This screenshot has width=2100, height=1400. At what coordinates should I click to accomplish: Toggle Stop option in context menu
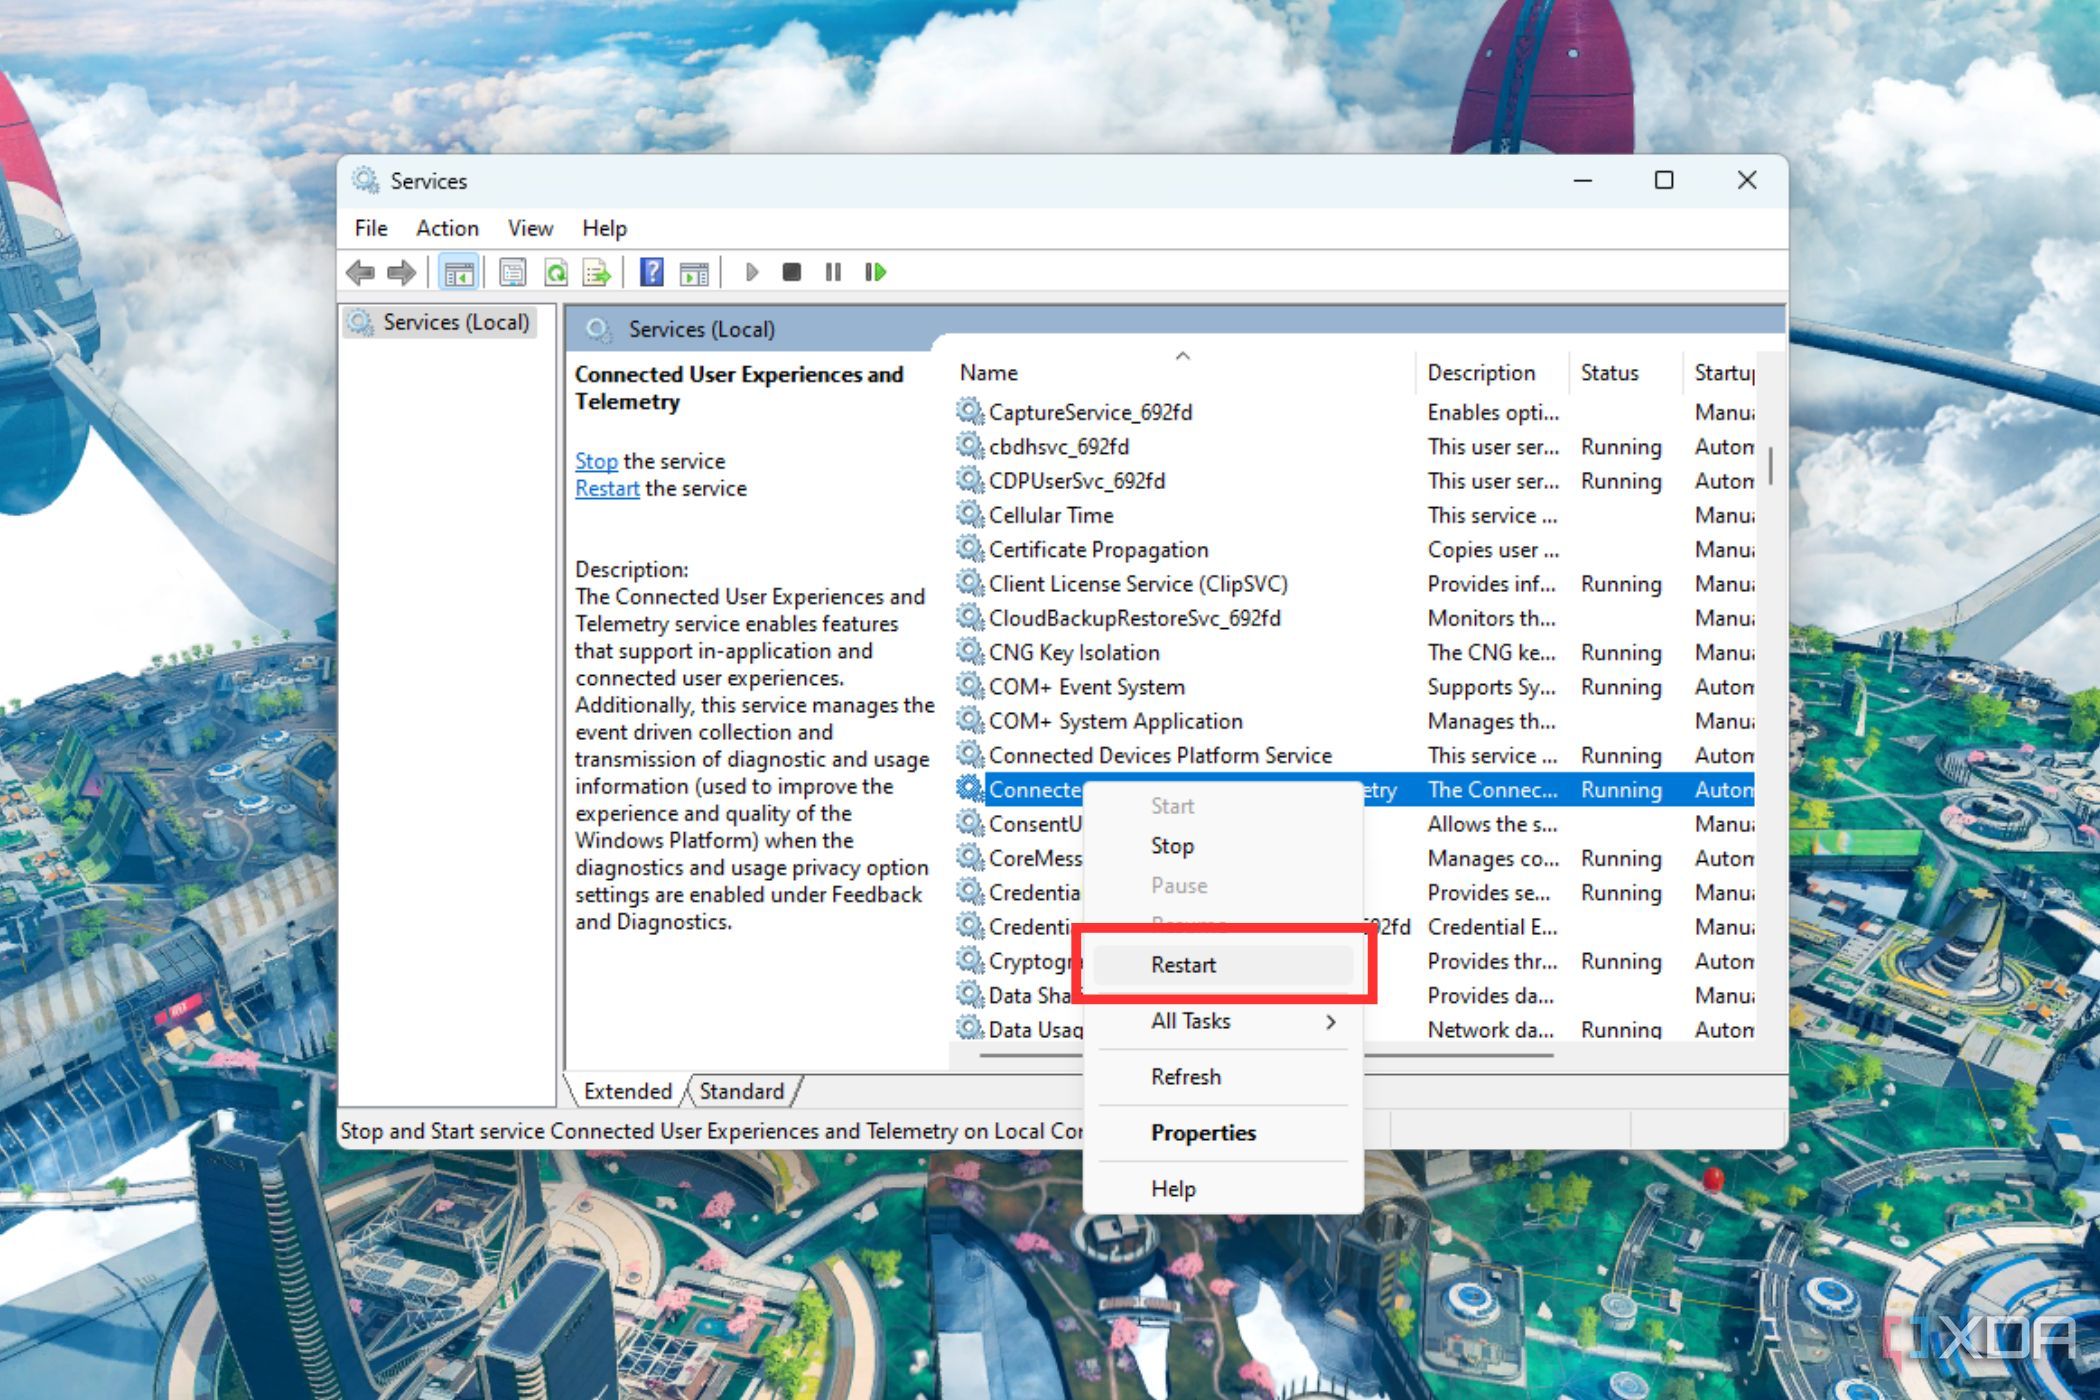coord(1170,844)
